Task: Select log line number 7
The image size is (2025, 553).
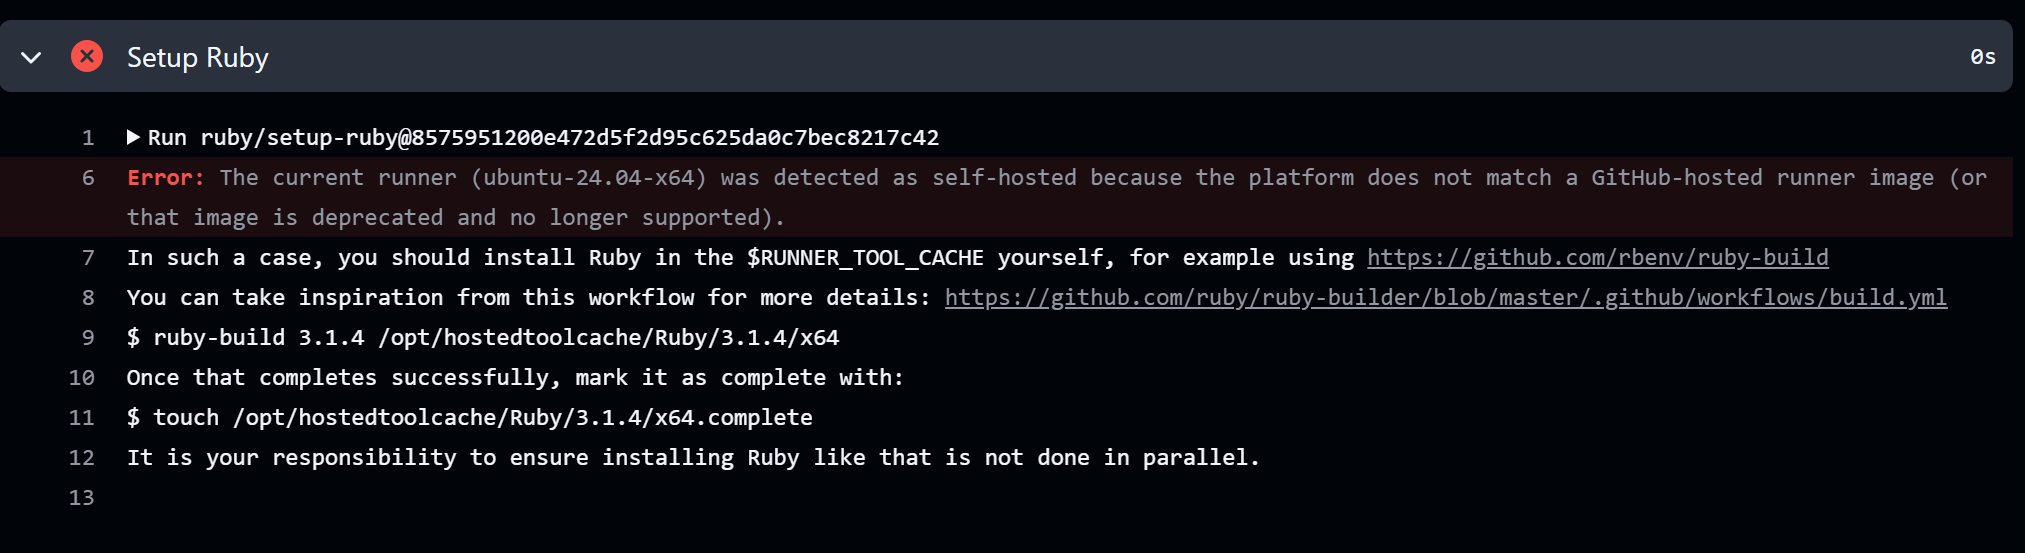Action: click(x=88, y=258)
